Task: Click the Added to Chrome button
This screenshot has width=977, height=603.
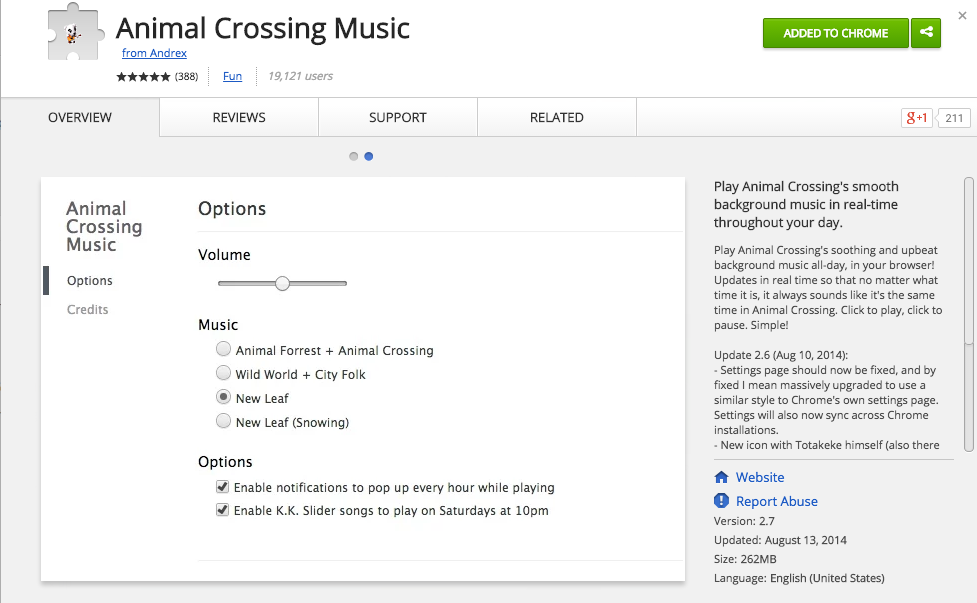Action: 835,33
